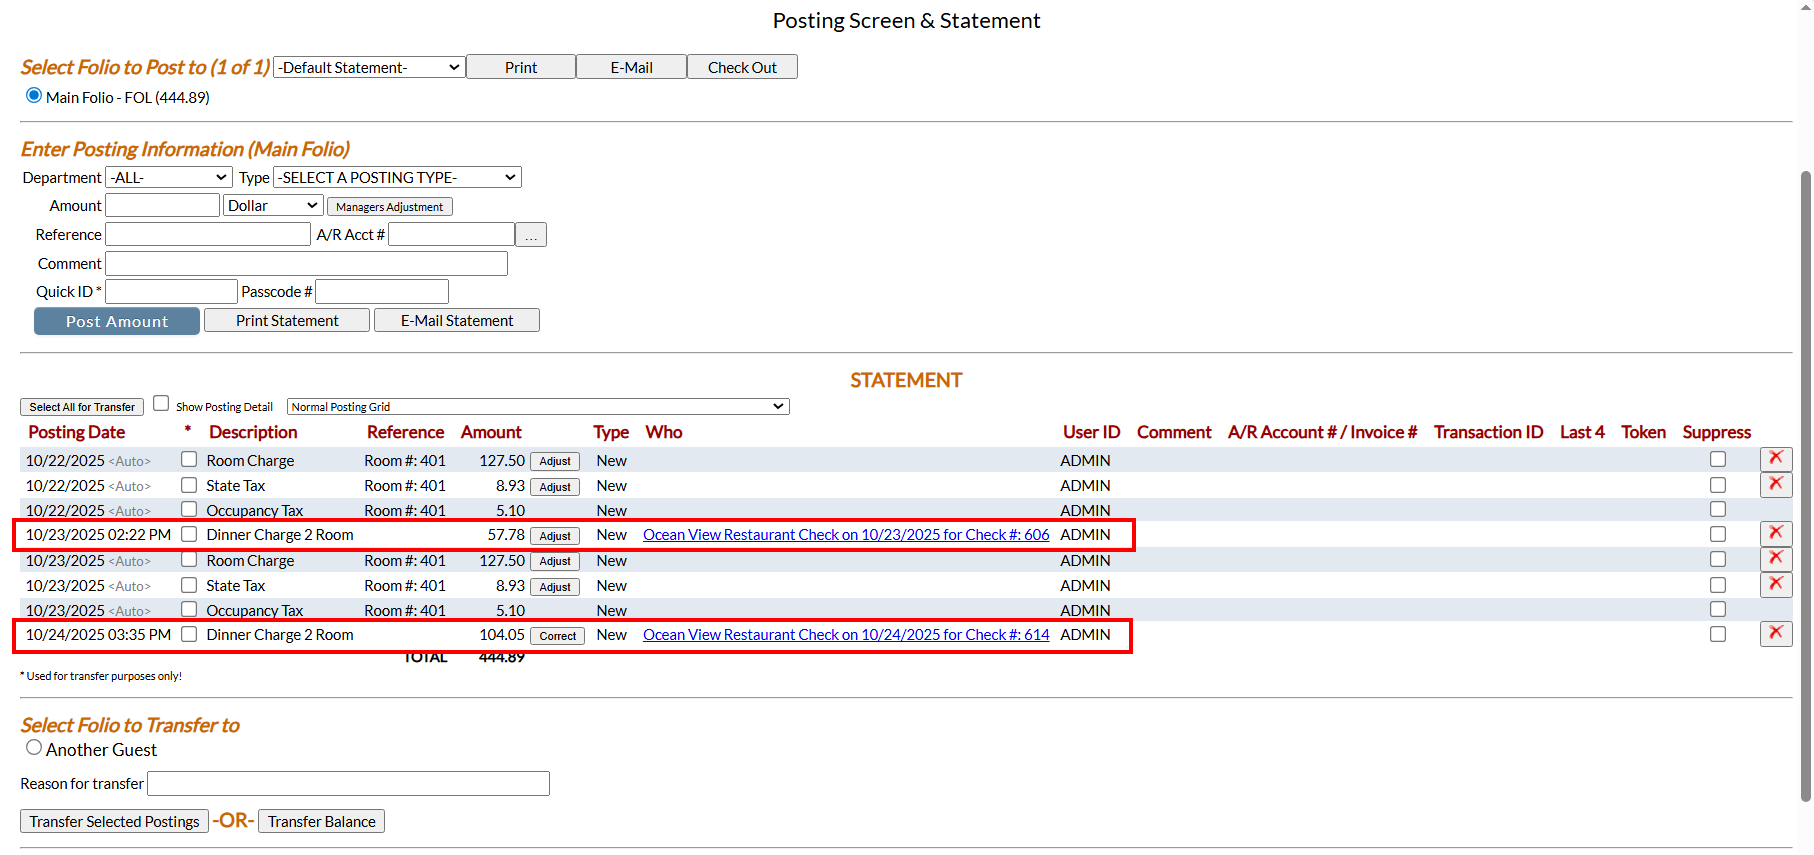This screenshot has height=855, width=1814.
Task: Focus the A/R Acct # field
Action: (452, 234)
